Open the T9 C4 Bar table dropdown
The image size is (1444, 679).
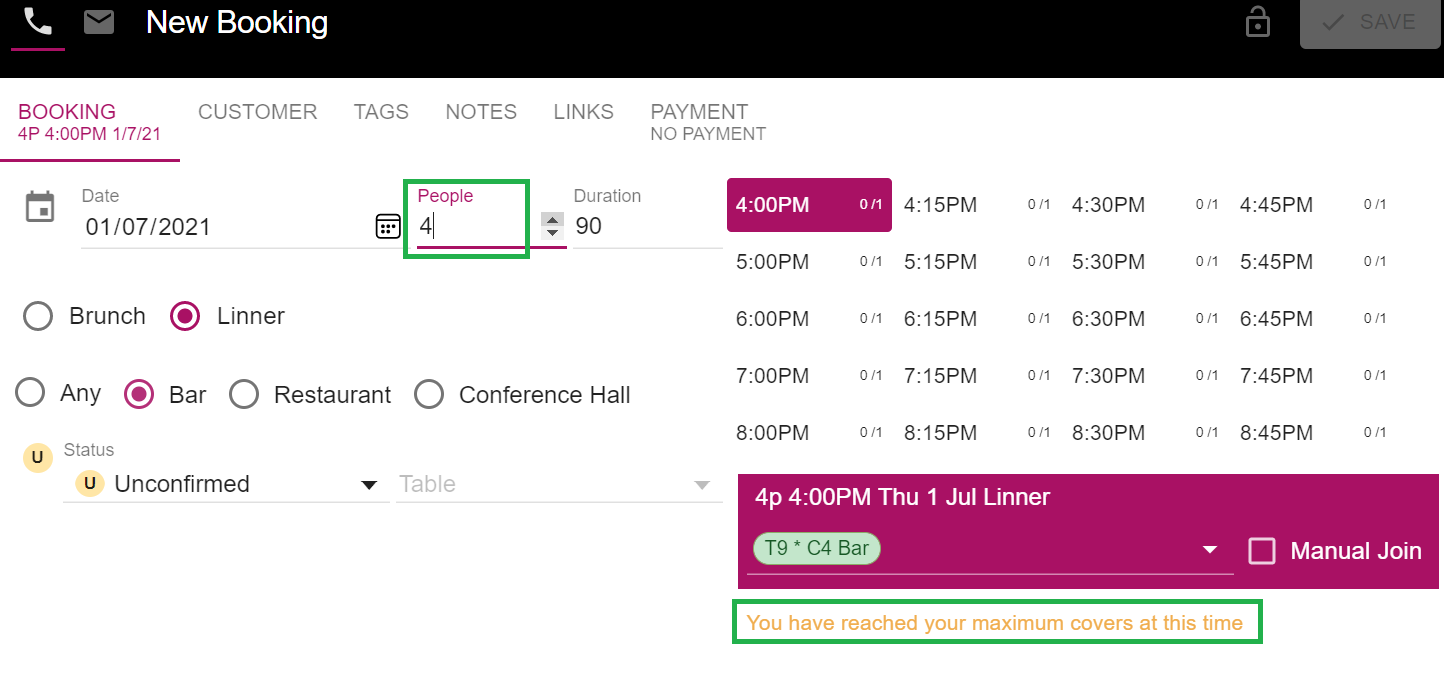(1210, 549)
